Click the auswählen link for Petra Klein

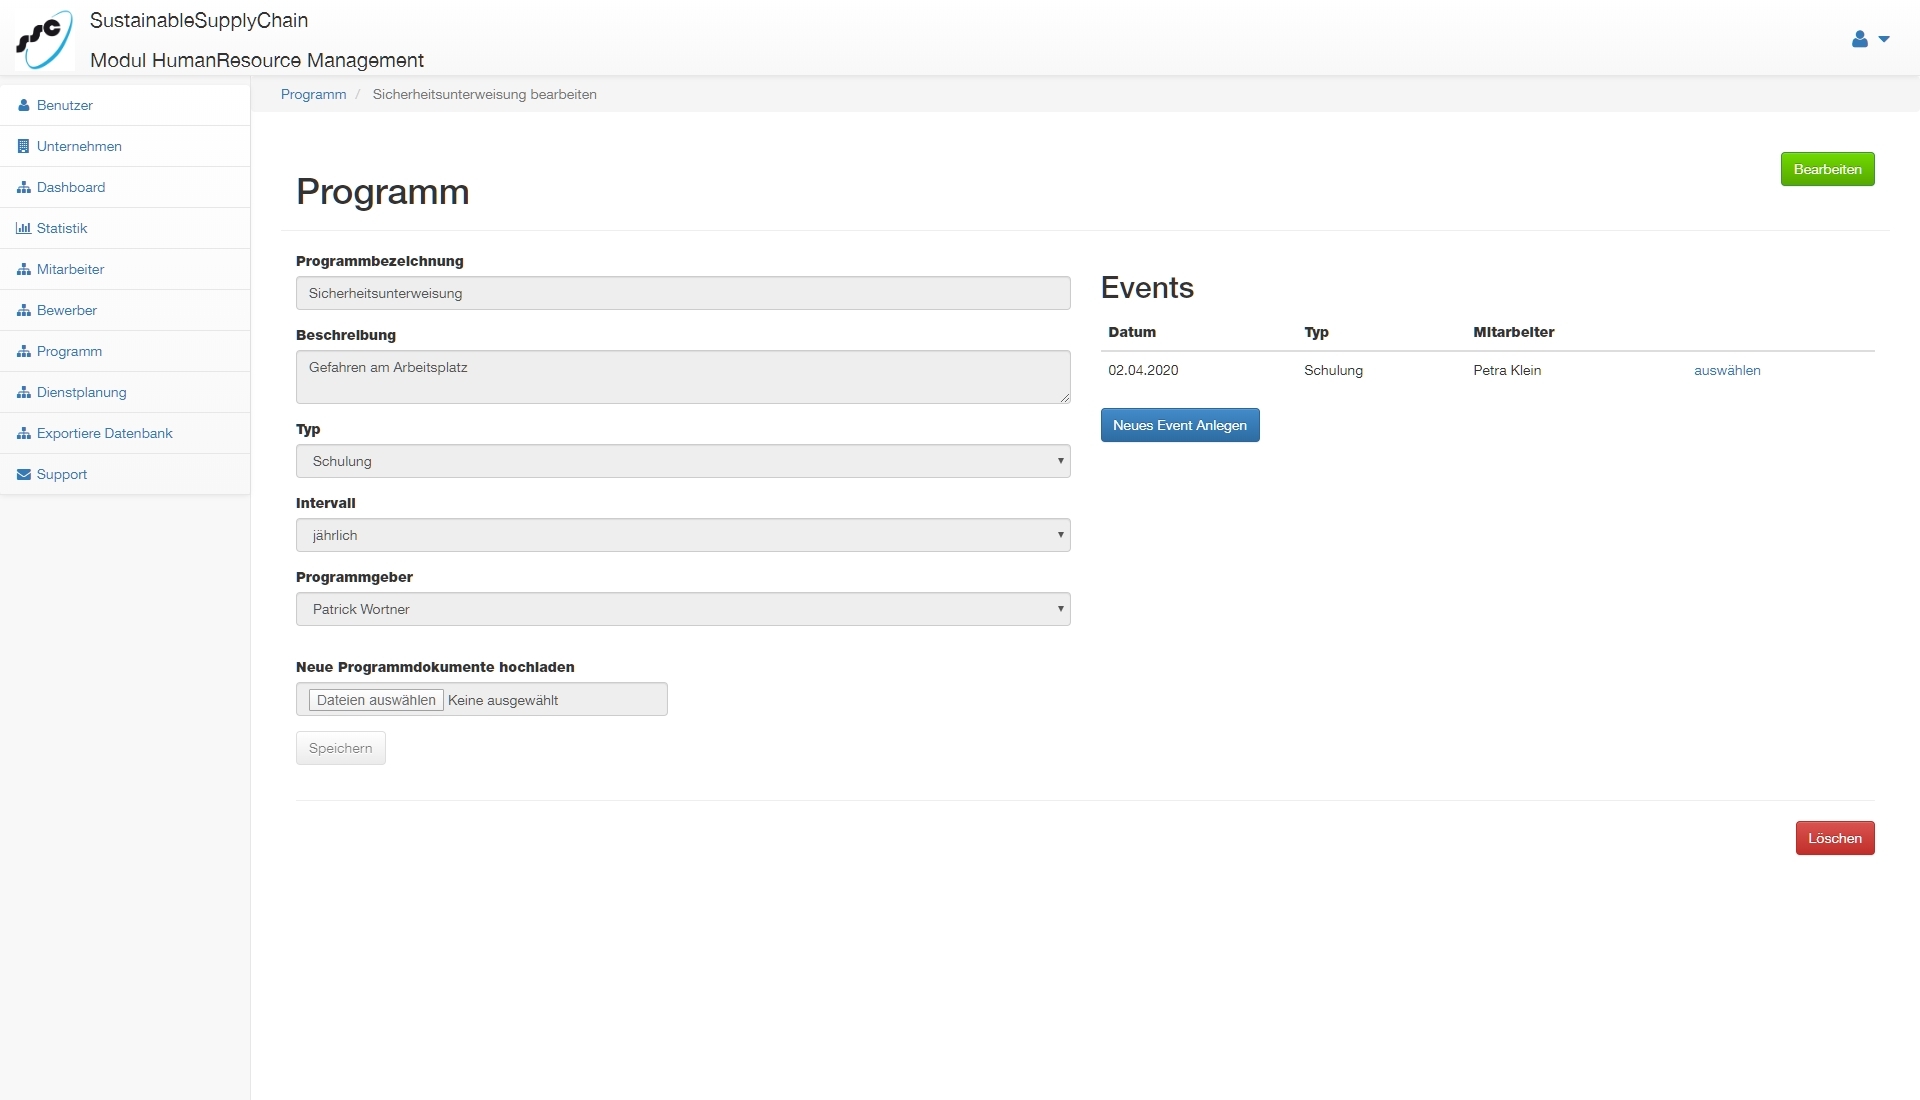[1727, 370]
